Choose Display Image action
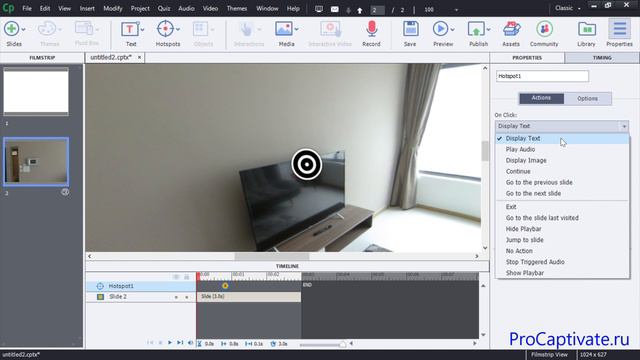This screenshot has width=640, height=360. [526, 160]
